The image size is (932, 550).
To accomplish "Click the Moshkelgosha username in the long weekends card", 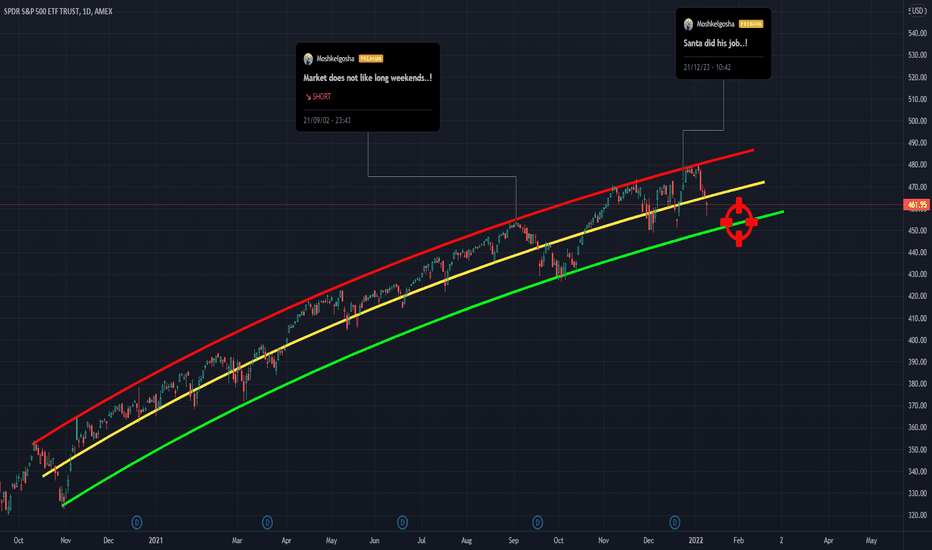I will [335, 59].
